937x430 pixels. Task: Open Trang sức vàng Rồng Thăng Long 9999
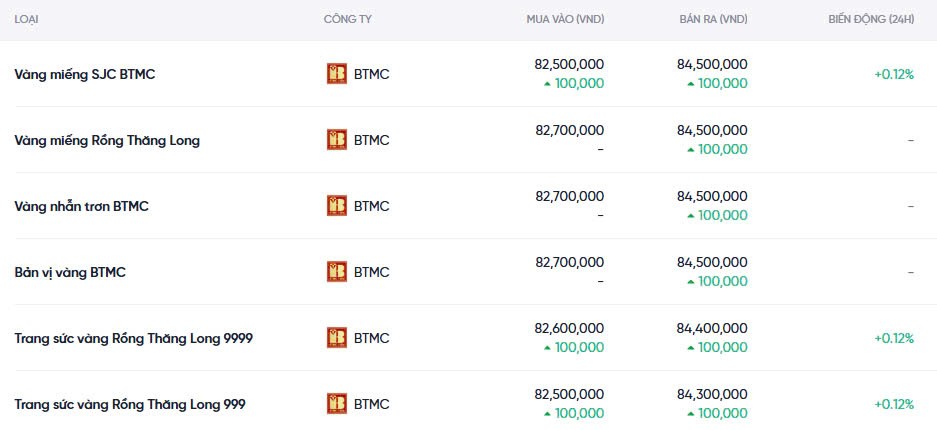tap(133, 338)
